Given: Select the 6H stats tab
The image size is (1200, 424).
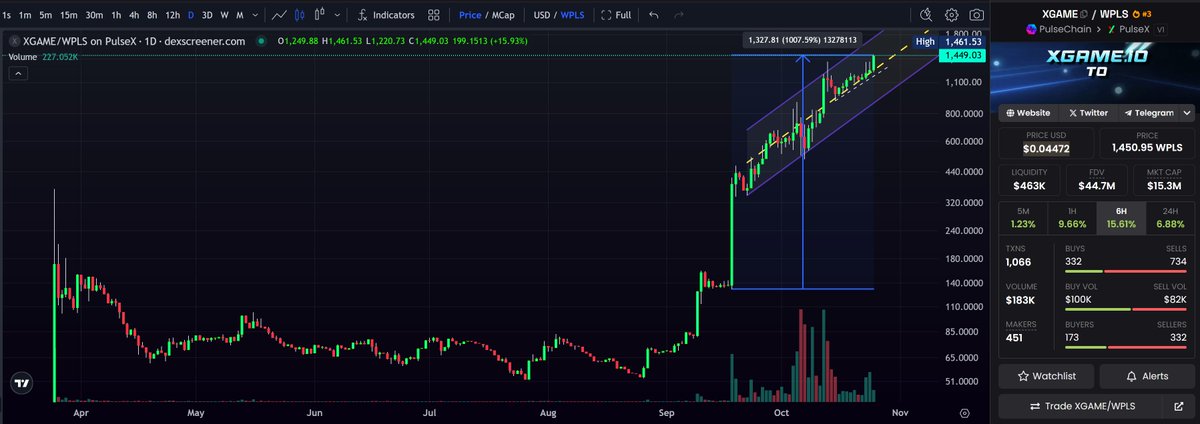Looking at the screenshot, I should click(x=1120, y=216).
